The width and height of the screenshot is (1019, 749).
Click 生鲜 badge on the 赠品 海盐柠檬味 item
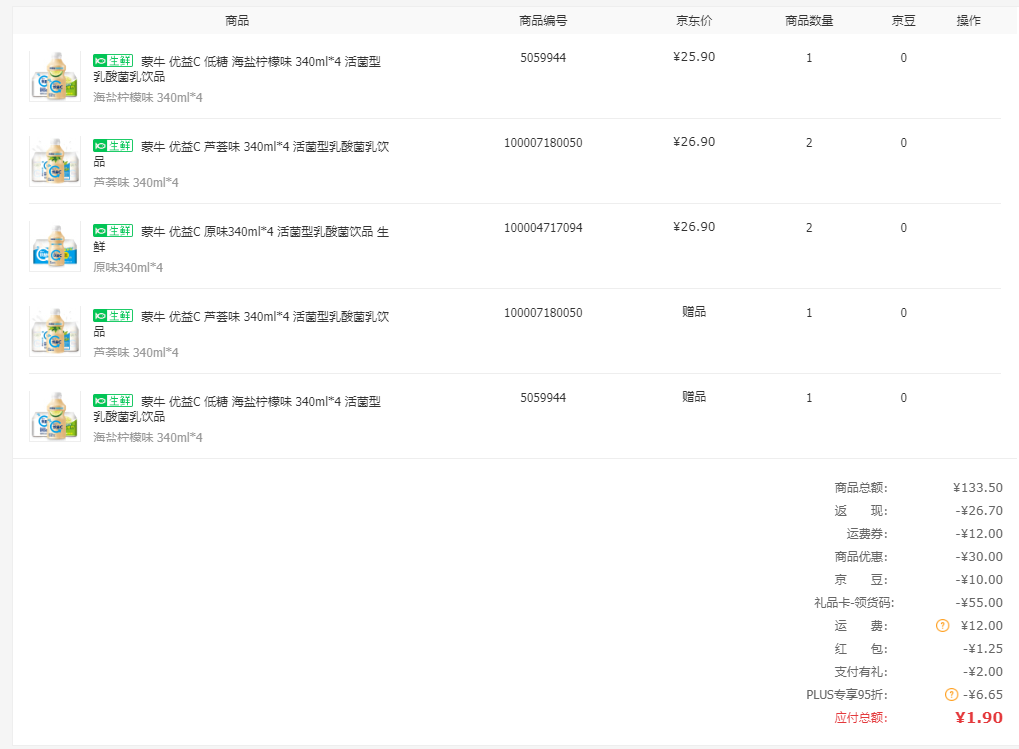[x=113, y=401]
